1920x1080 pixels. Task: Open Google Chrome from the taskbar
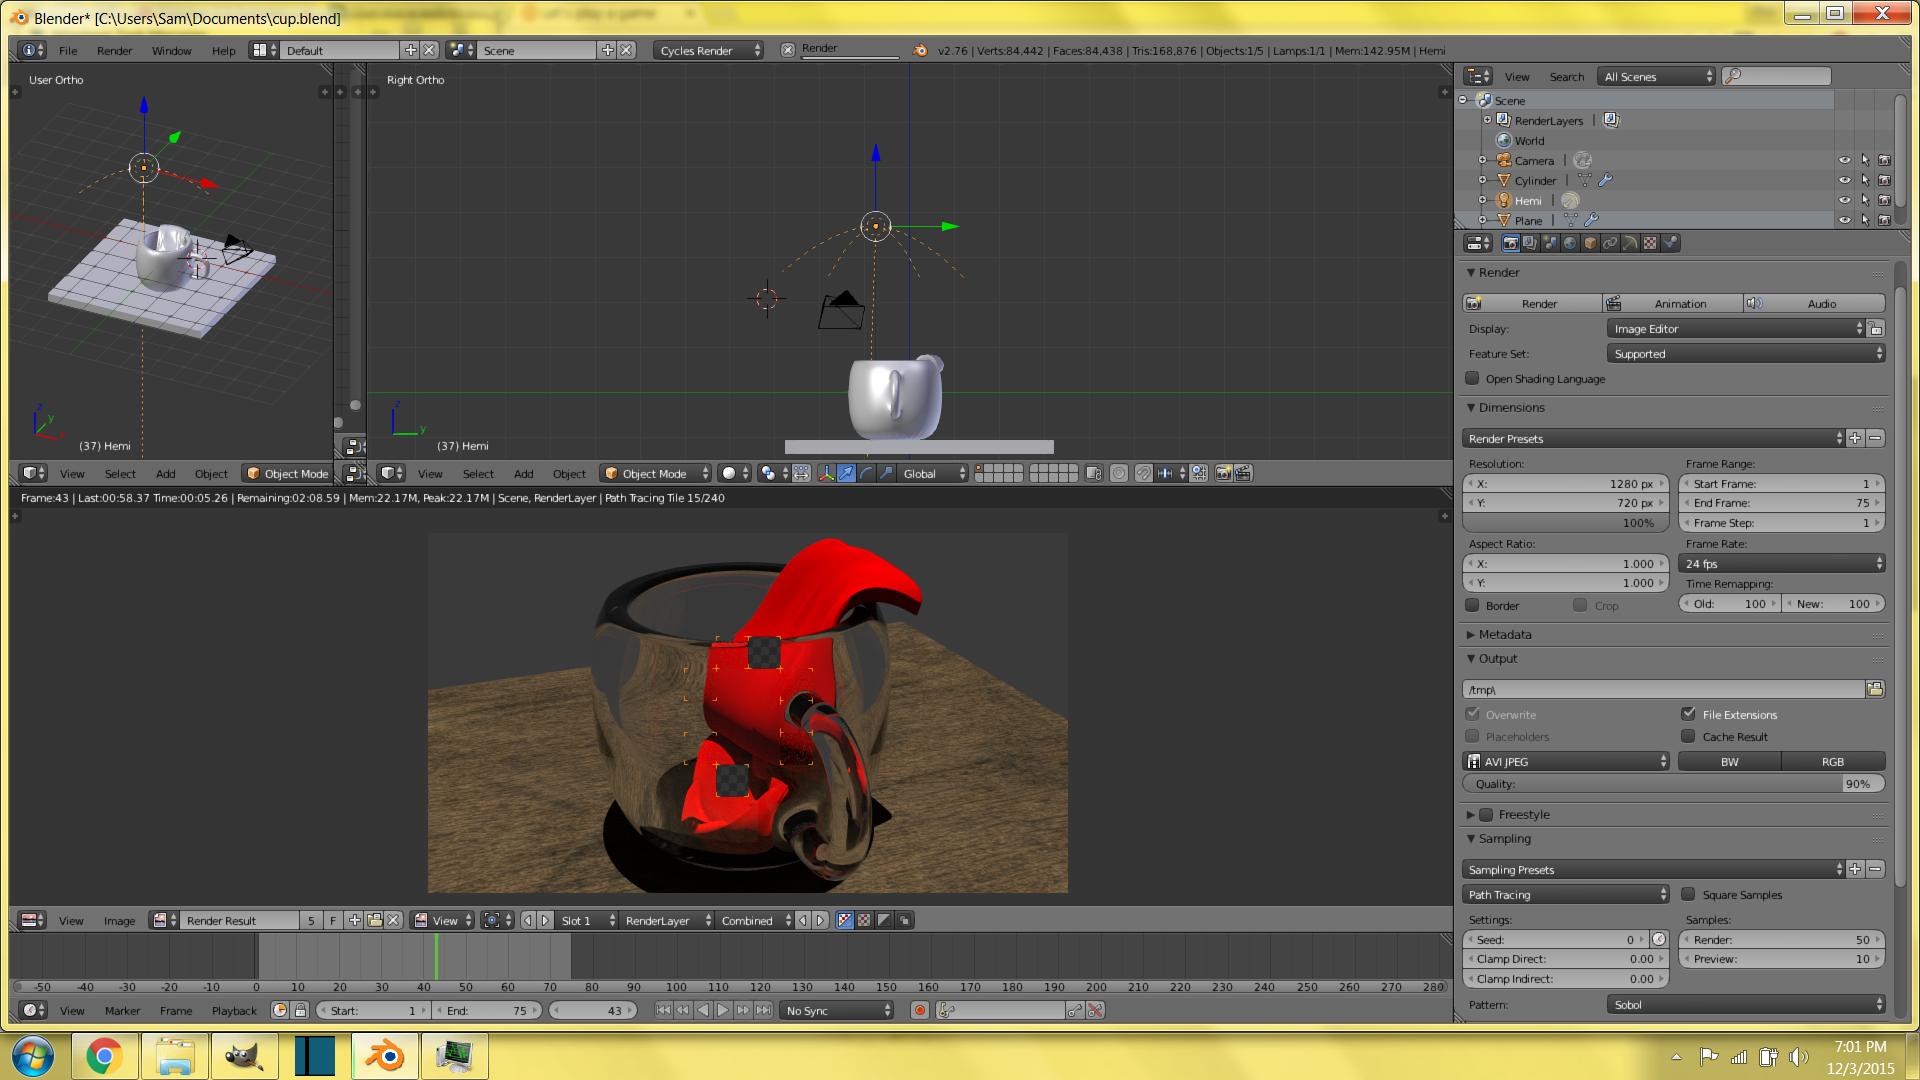point(104,1056)
